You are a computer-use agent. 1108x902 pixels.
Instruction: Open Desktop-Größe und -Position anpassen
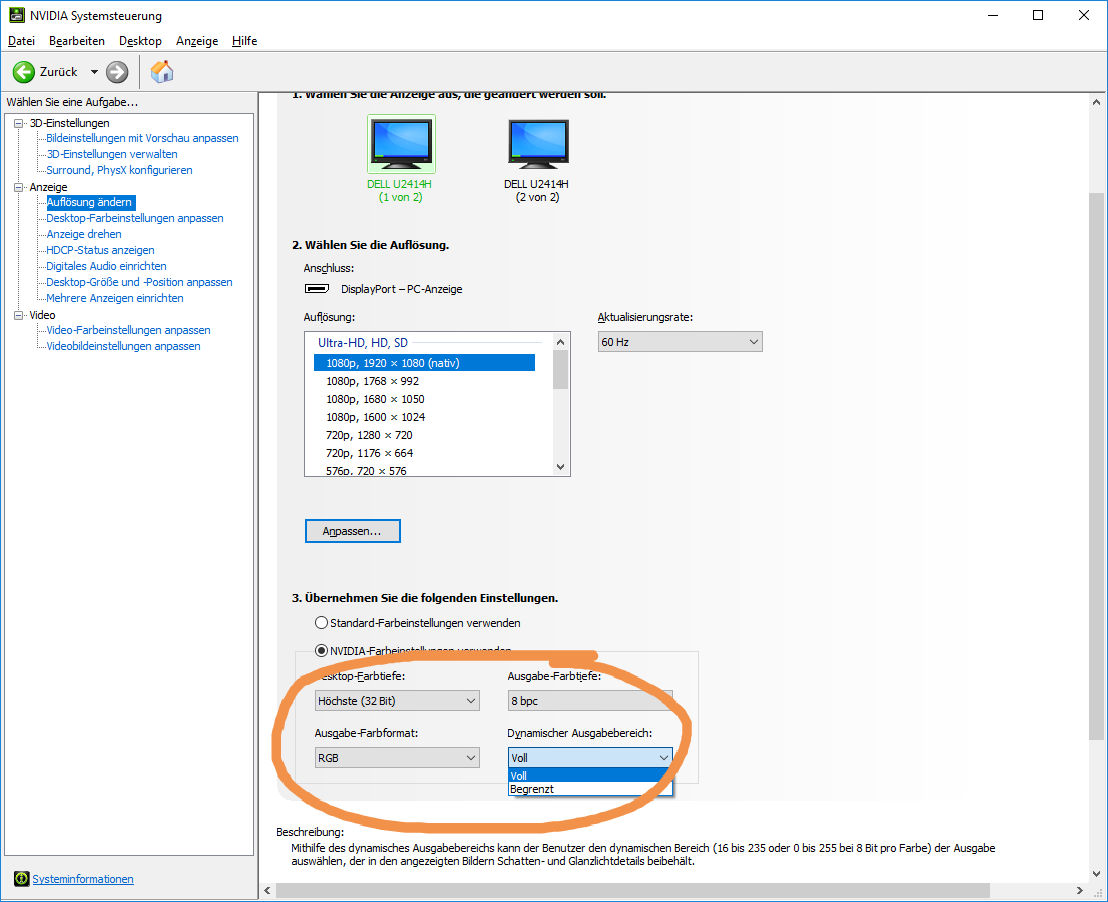[x=139, y=282]
